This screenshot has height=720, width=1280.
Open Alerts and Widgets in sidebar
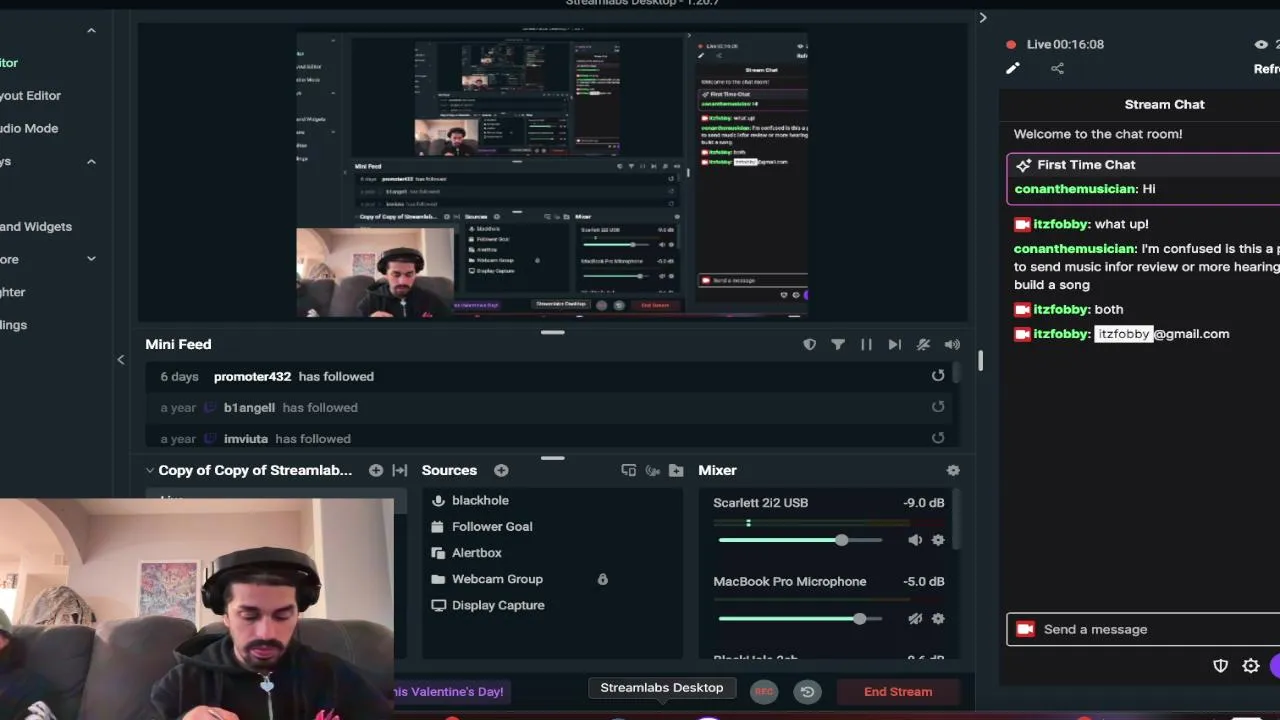point(36,226)
